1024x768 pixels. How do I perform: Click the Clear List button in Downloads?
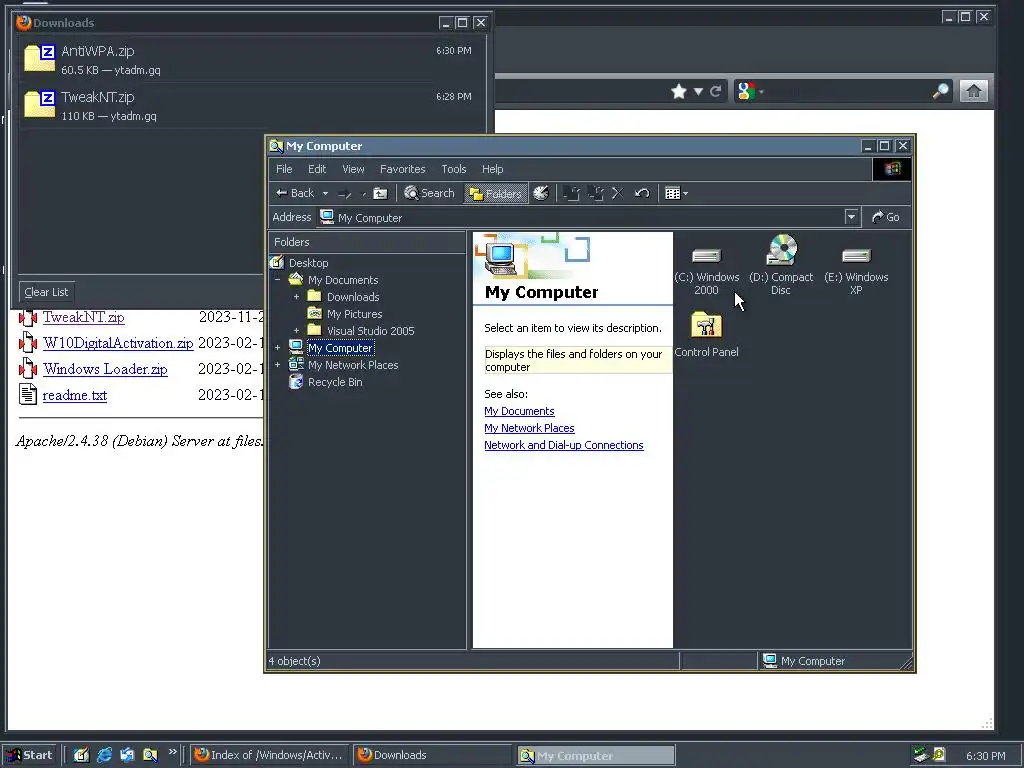46,292
